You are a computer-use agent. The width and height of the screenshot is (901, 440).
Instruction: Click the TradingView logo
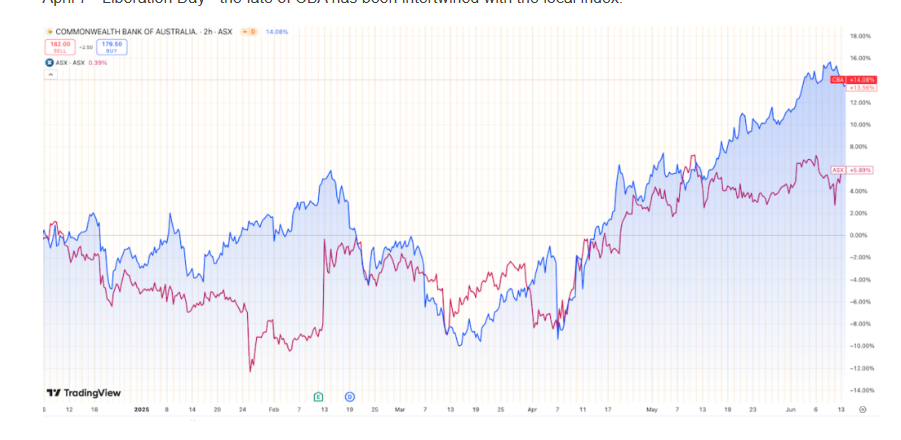coord(82,393)
